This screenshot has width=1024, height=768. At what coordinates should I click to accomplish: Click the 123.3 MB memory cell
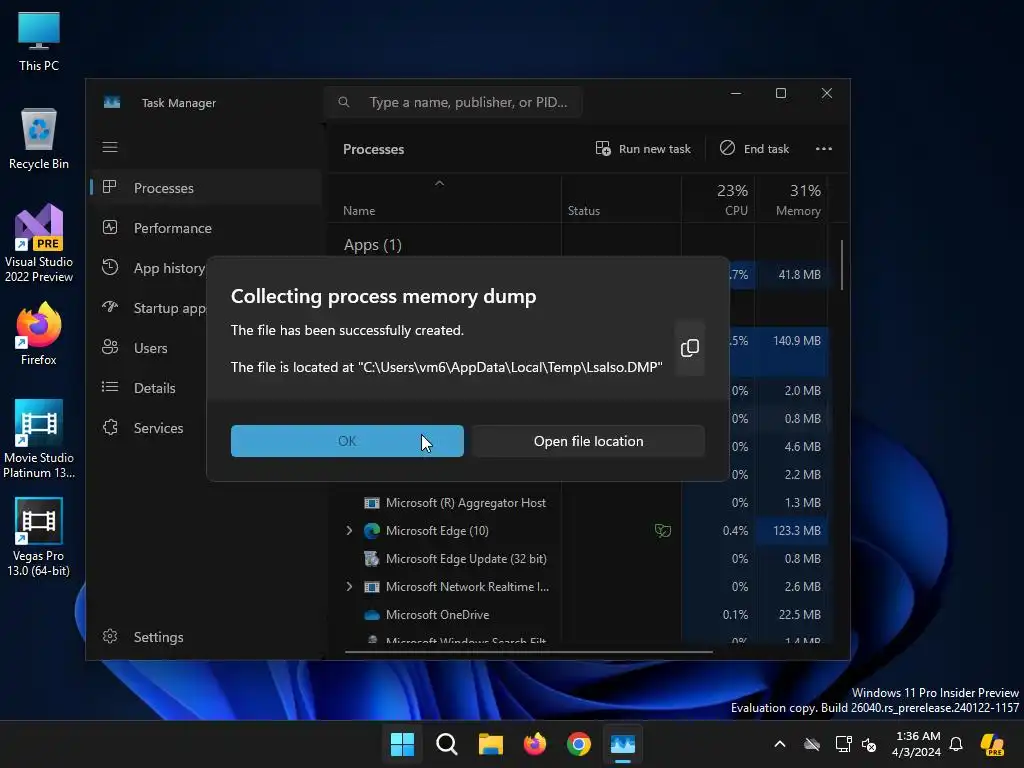pos(792,530)
